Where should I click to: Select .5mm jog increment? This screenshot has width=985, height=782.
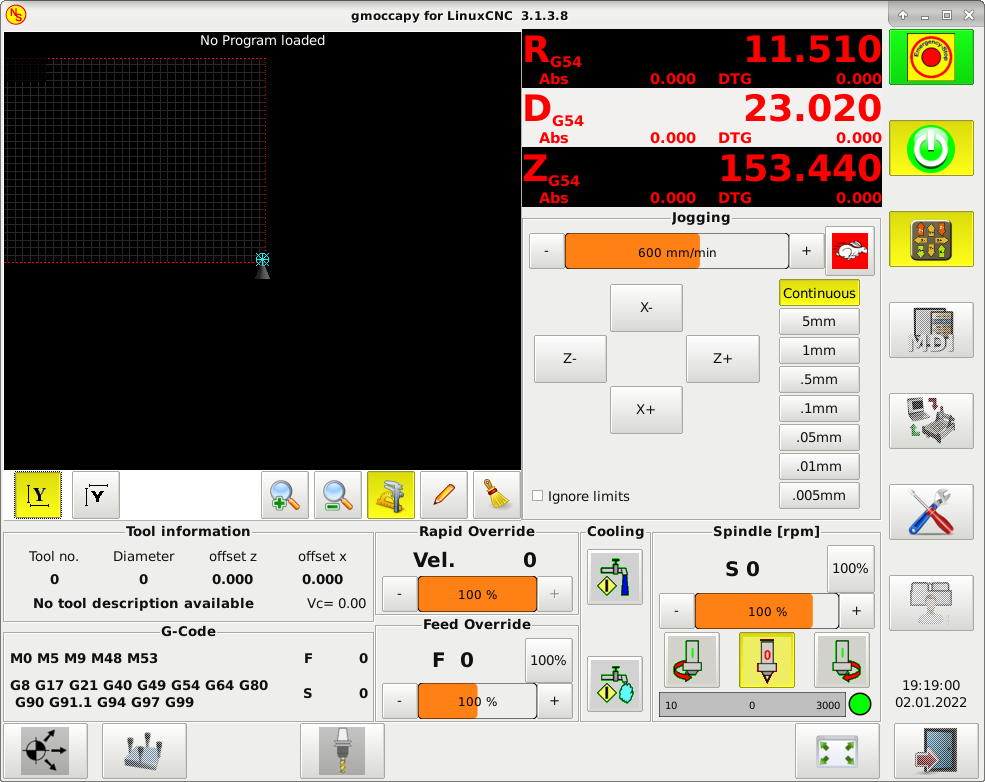coord(819,379)
